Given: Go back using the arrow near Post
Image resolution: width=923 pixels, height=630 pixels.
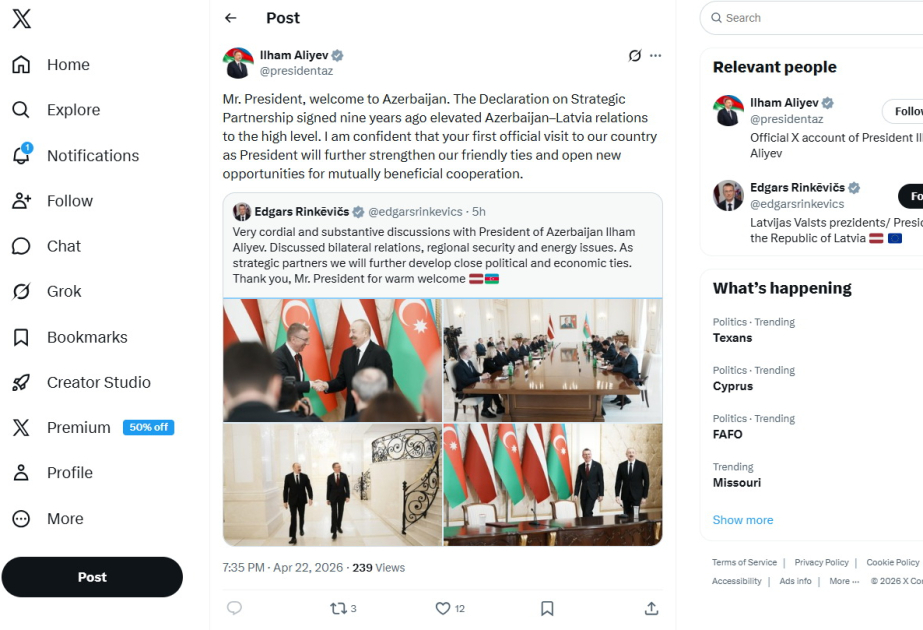Looking at the screenshot, I should (230, 18).
